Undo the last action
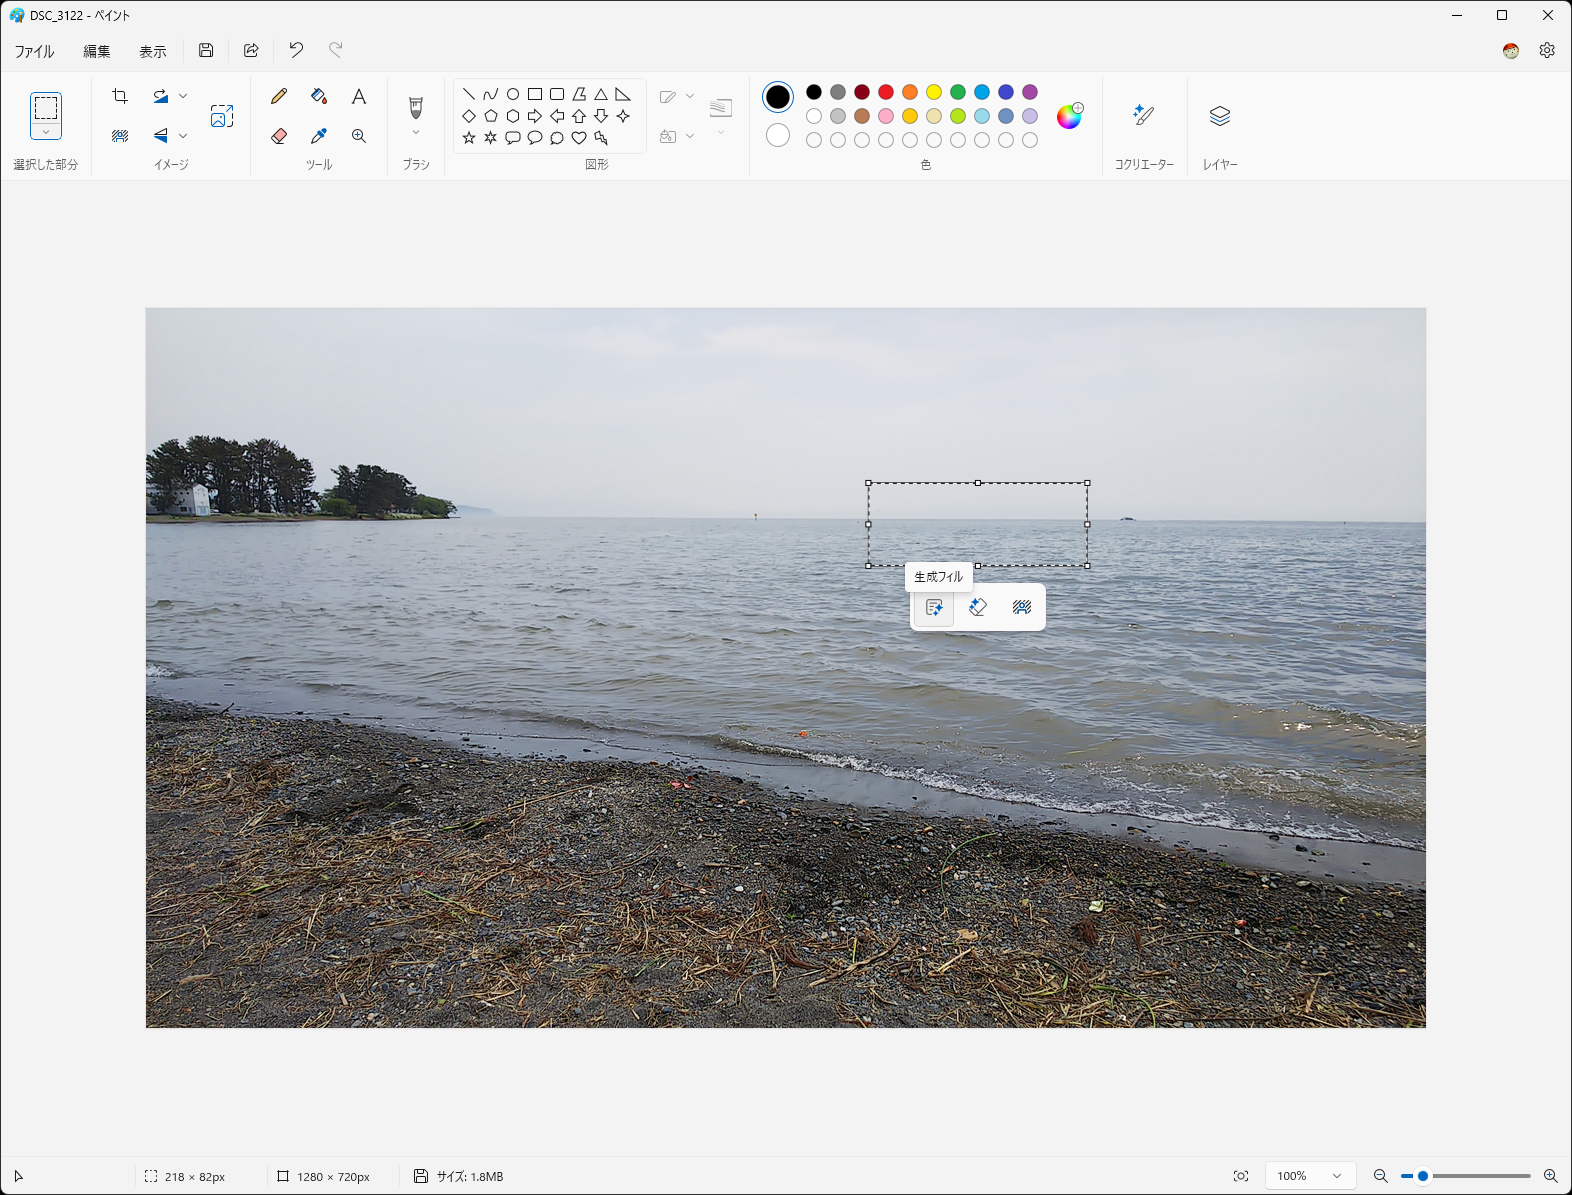The width and height of the screenshot is (1572, 1195). coord(296,50)
